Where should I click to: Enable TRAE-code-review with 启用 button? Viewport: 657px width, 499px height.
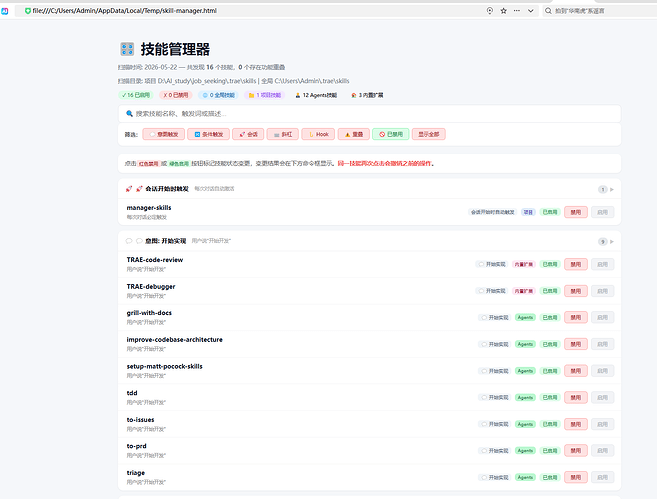click(x=603, y=264)
